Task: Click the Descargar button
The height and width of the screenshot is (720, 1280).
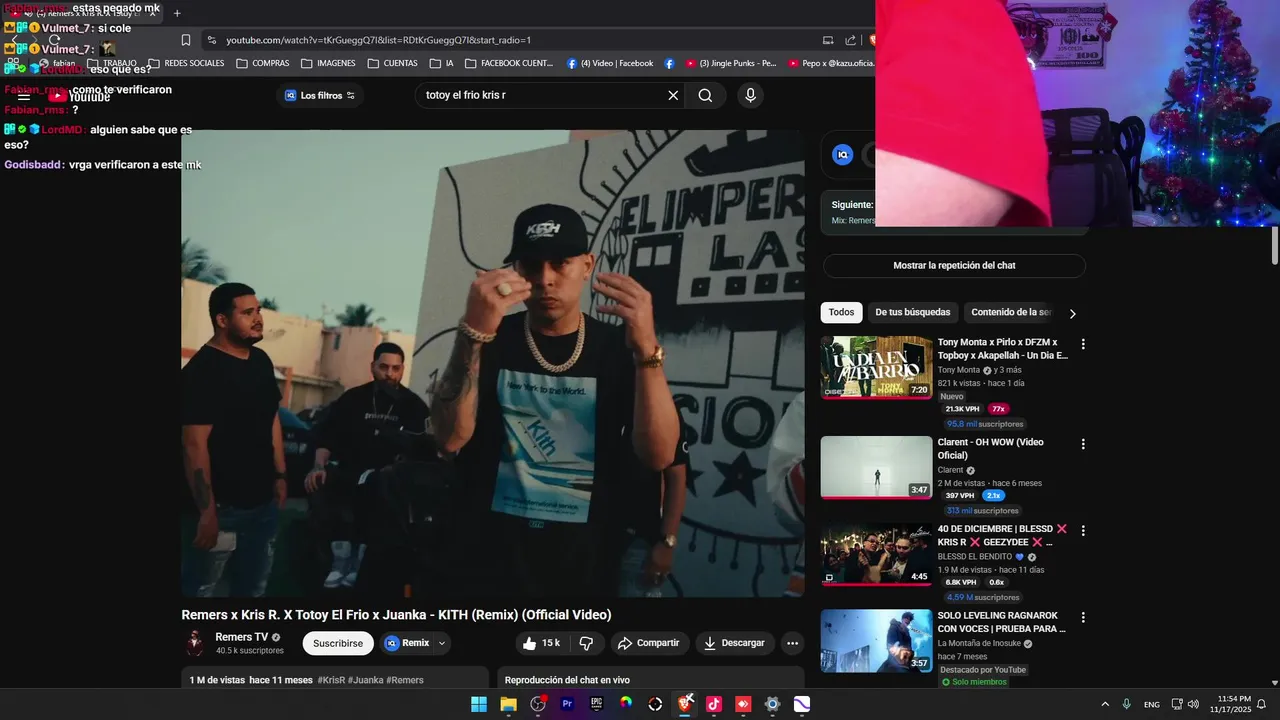Action: click(735, 643)
